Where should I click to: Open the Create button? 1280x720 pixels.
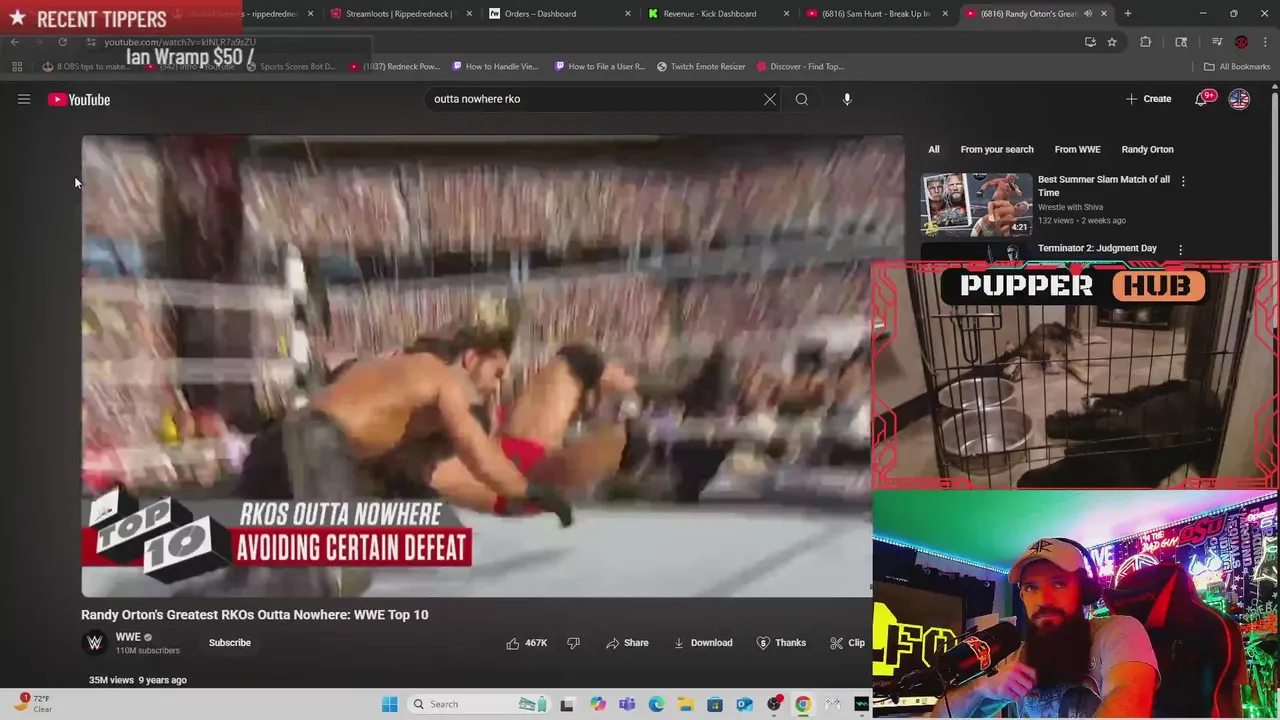[x=1148, y=99]
